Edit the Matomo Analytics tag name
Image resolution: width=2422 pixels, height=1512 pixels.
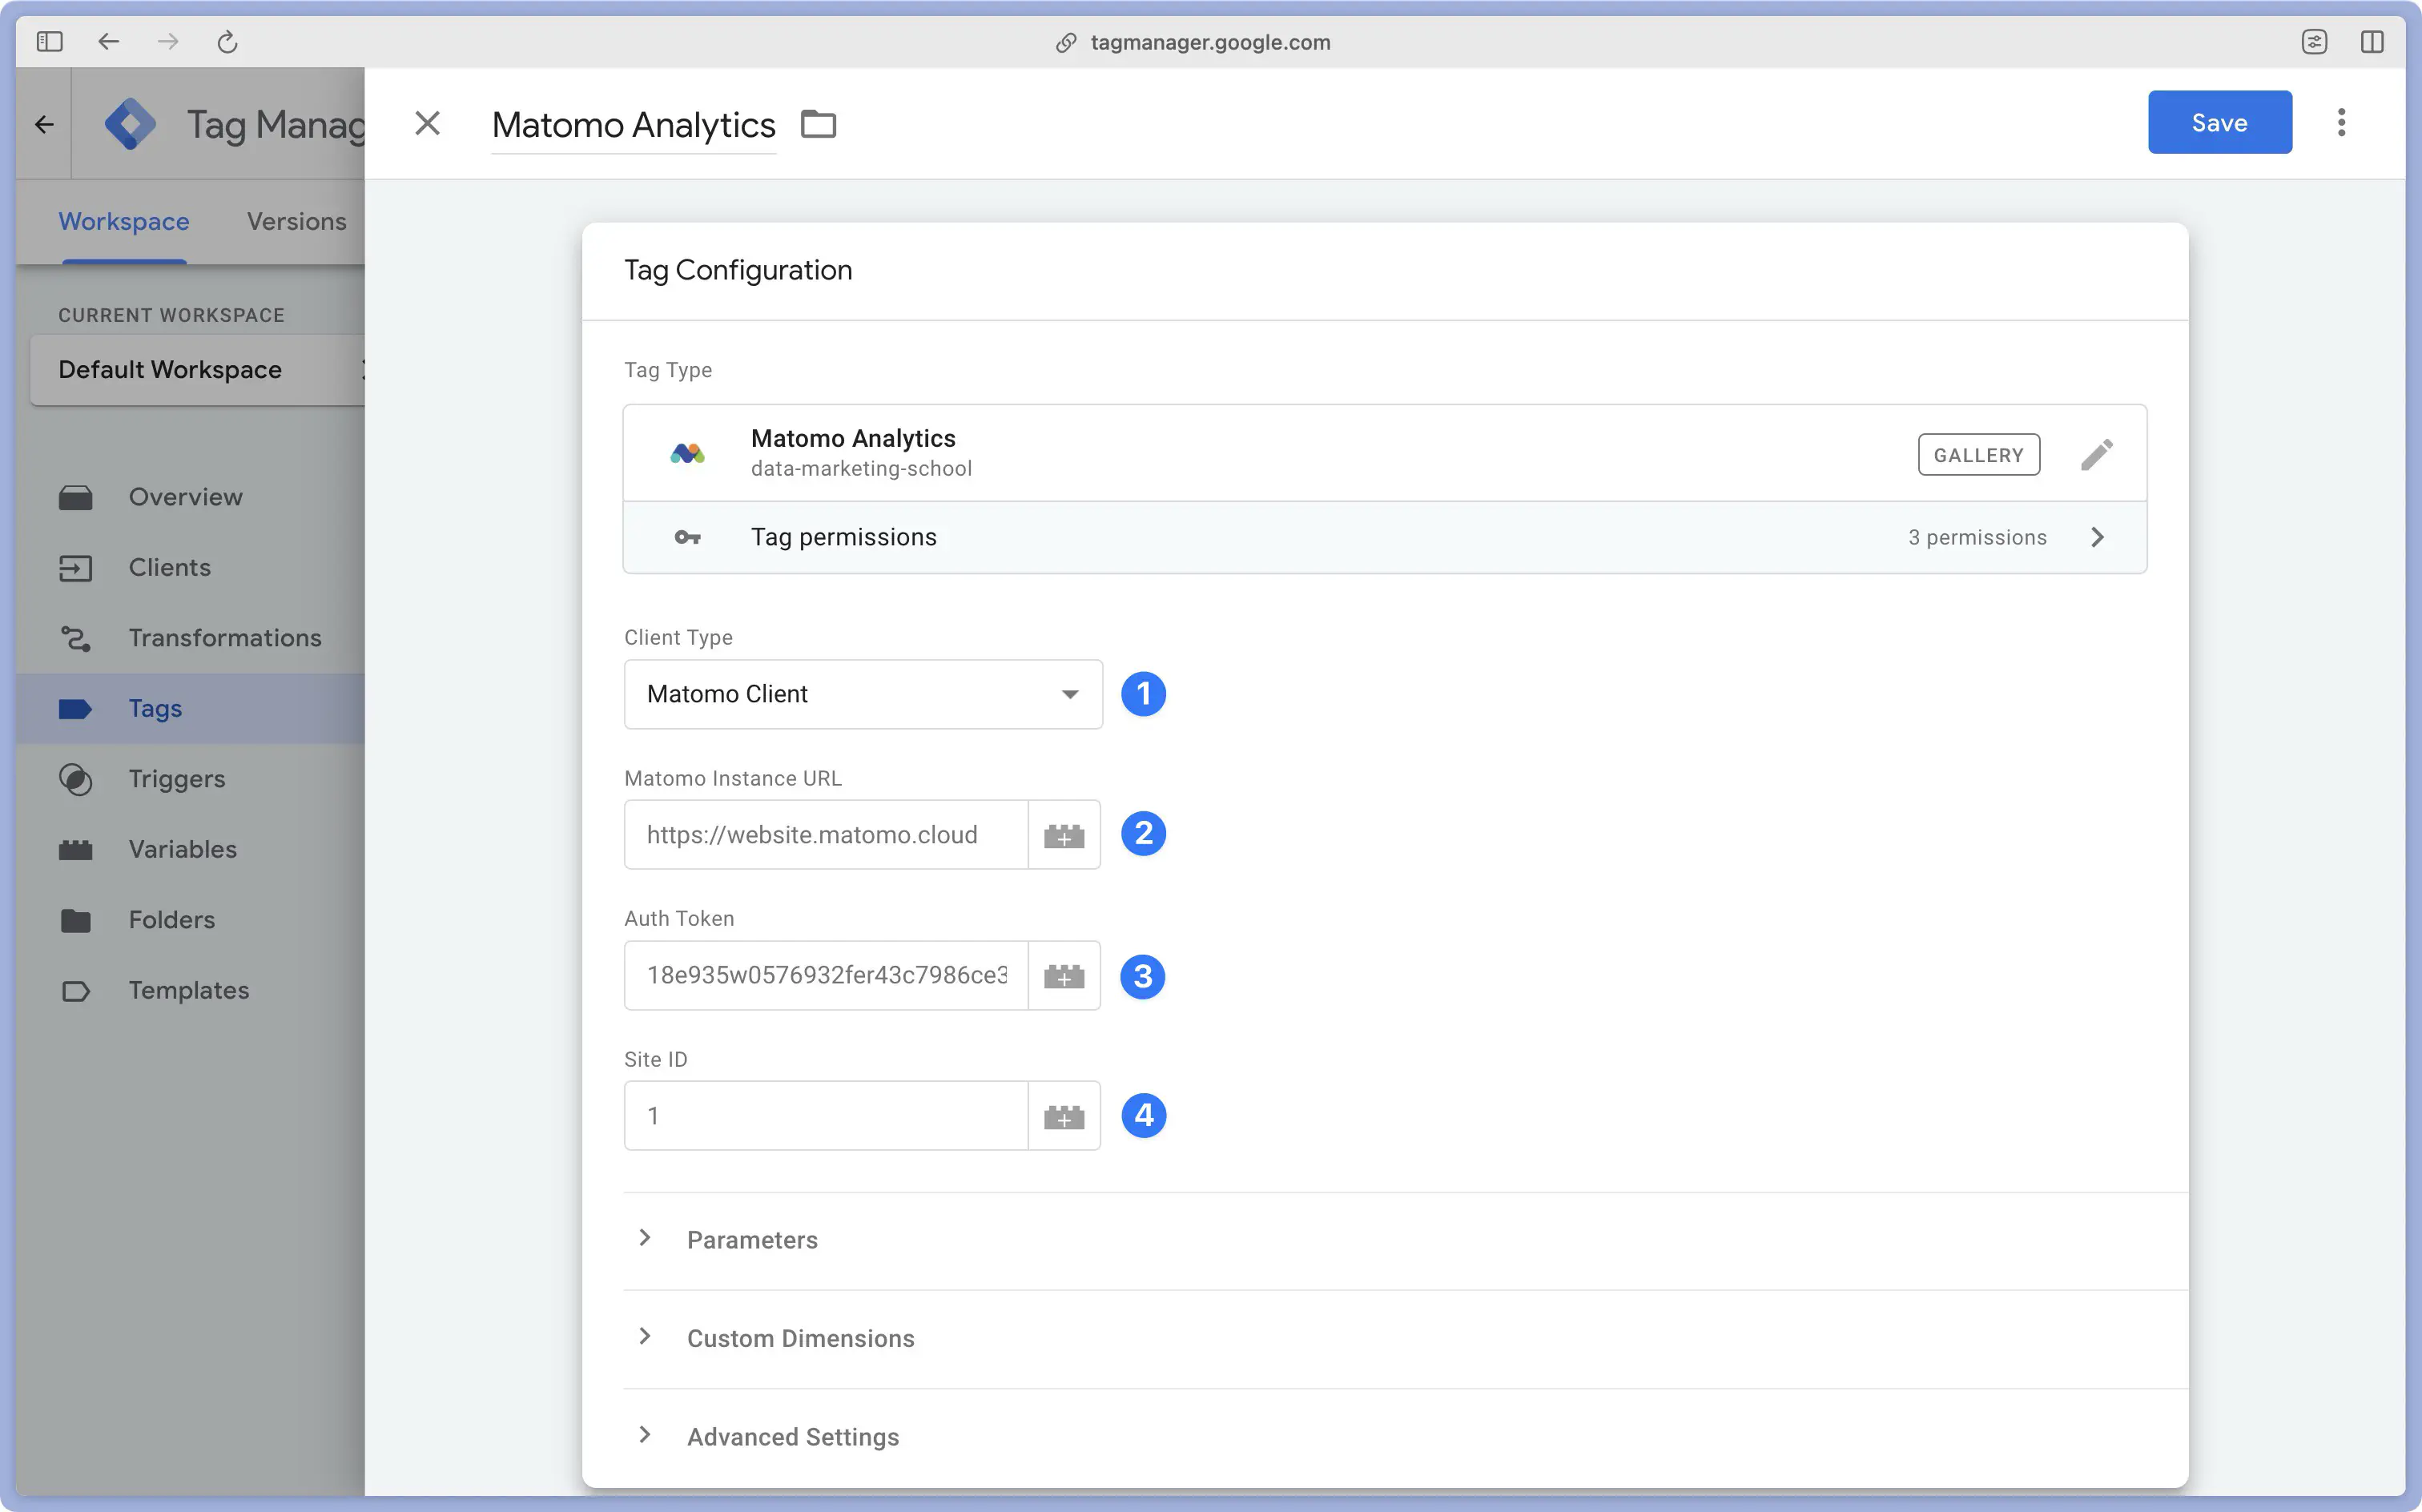click(x=633, y=125)
